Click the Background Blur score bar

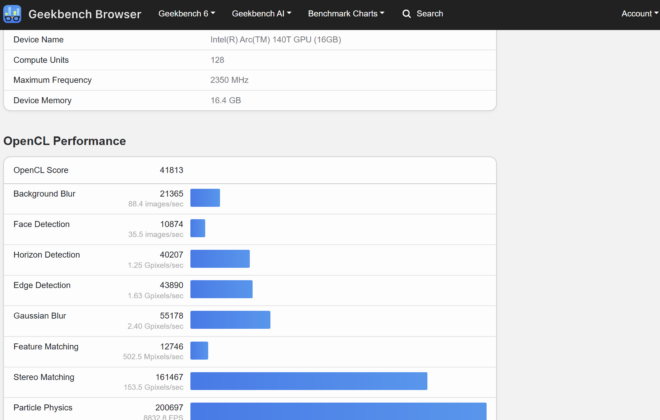point(205,198)
